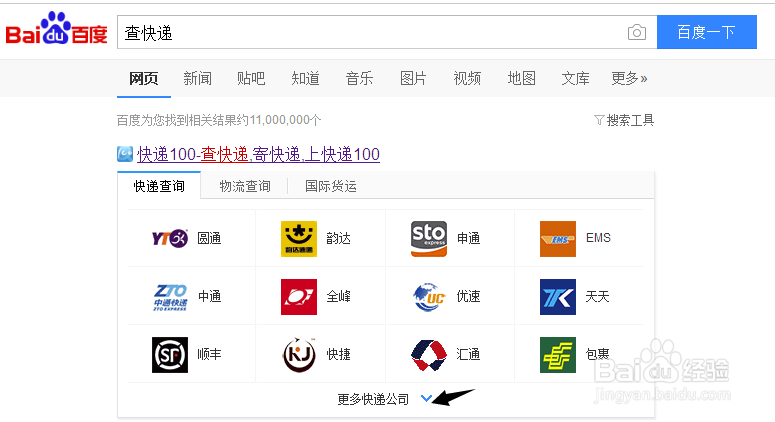The width and height of the screenshot is (775, 422).
Task: Click the 快捷 company name
Action: tap(339, 354)
